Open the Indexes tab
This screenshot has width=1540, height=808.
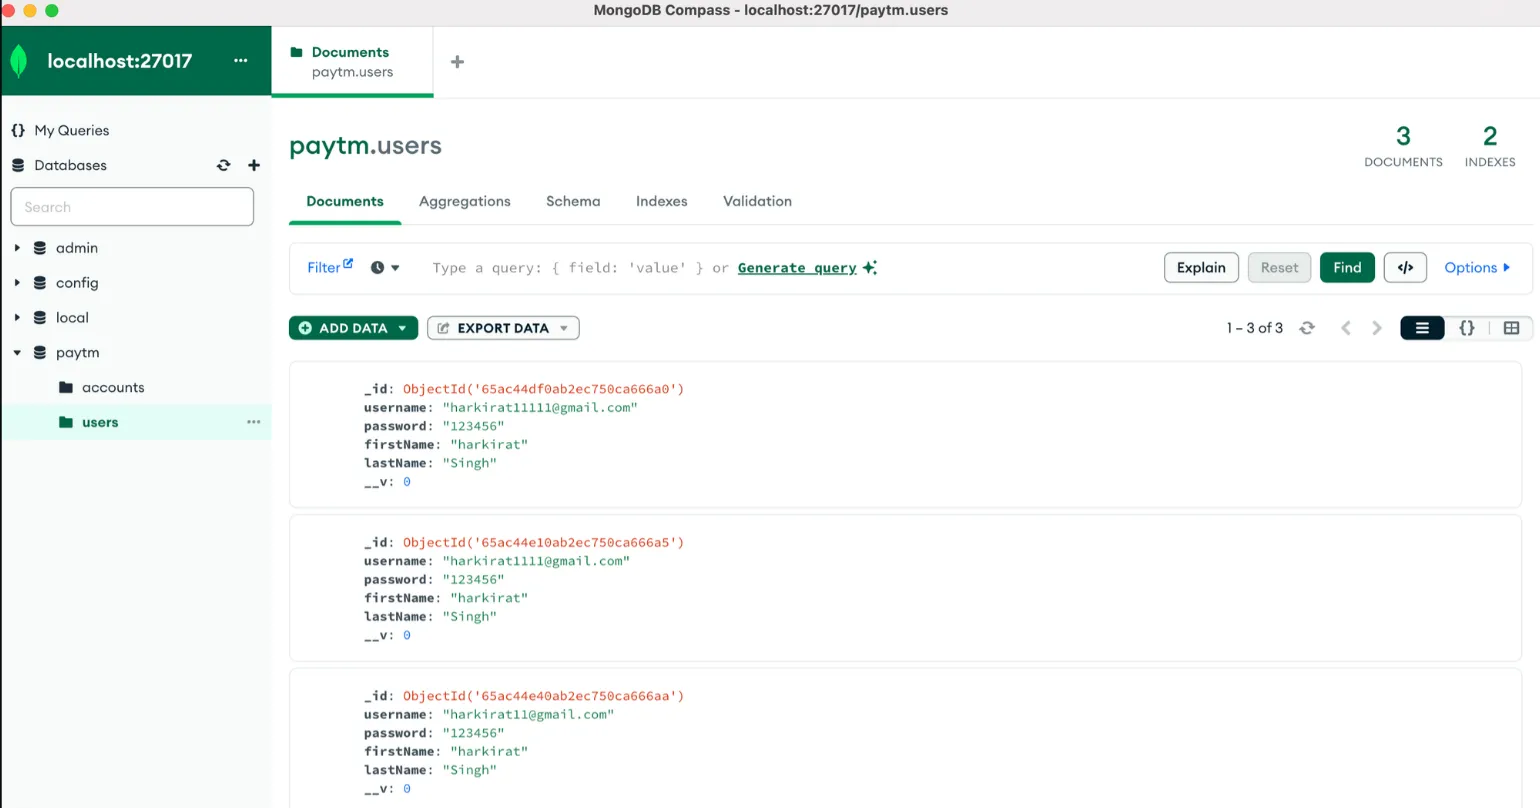[661, 201]
